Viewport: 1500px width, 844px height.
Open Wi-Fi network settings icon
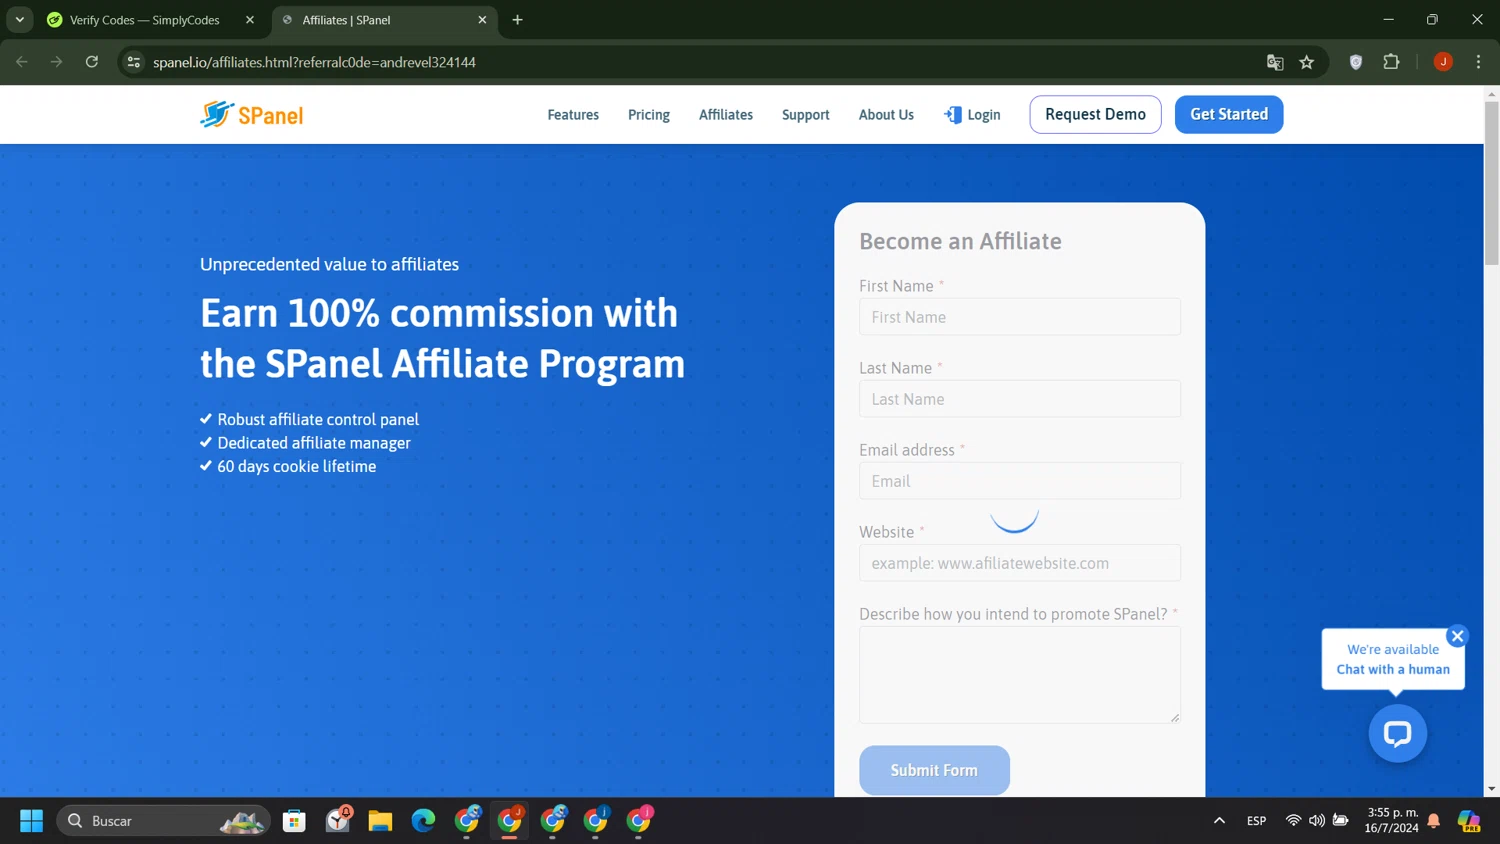tap(1293, 821)
